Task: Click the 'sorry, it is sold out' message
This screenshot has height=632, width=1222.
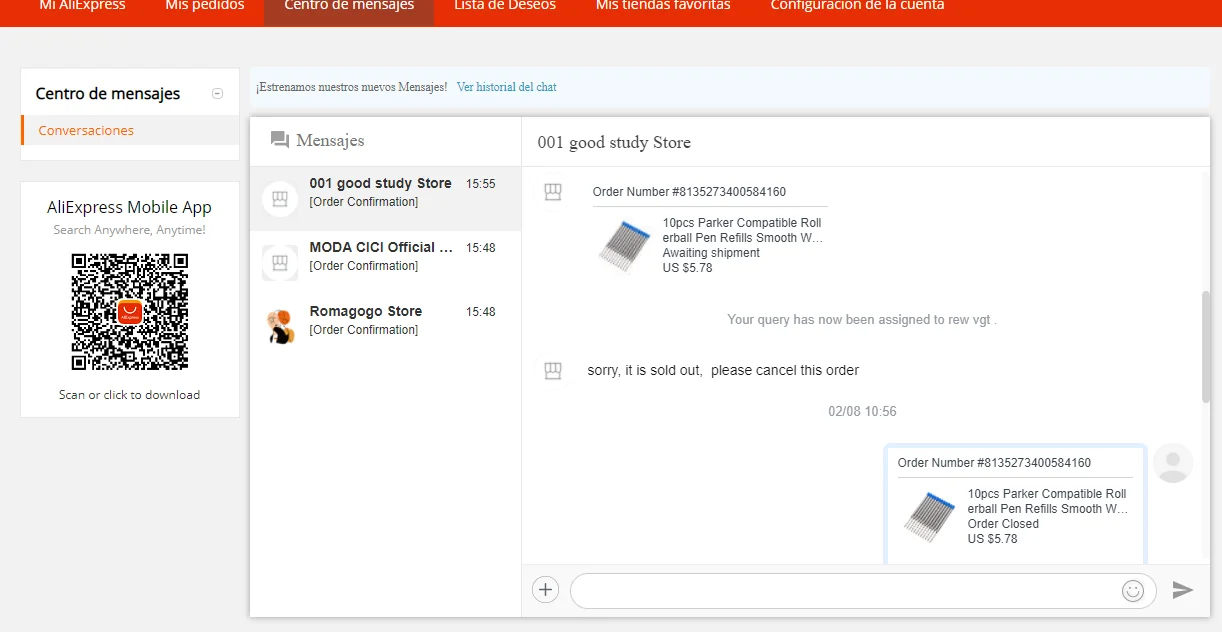Action: click(723, 370)
